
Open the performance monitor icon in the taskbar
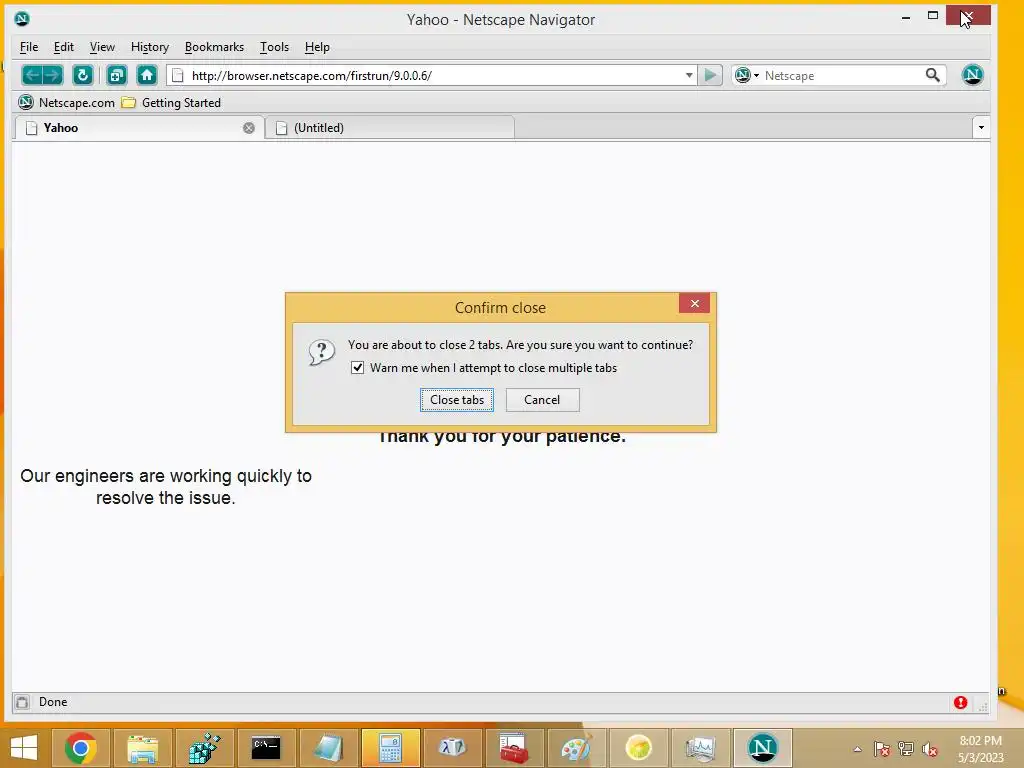700,748
